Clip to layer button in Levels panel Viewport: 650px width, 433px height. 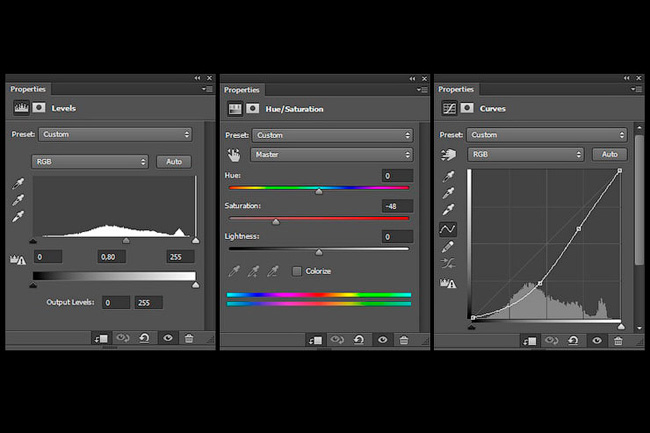[x=101, y=339]
